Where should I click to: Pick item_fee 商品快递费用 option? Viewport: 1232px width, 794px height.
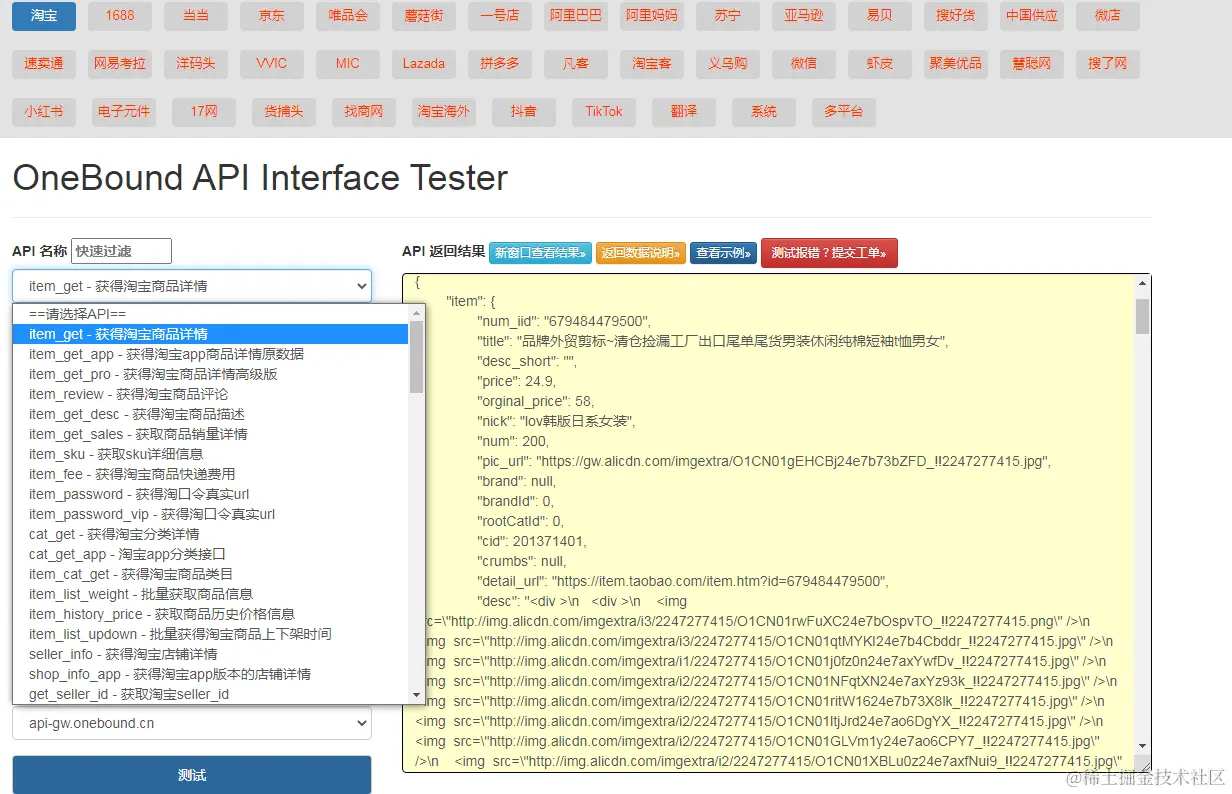pos(211,474)
